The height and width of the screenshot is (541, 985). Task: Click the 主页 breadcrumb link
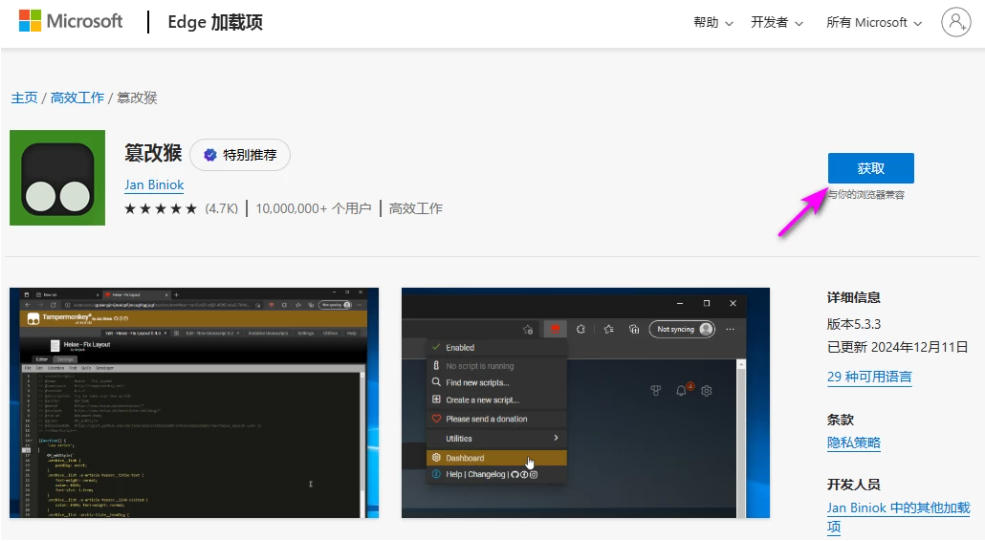point(24,97)
